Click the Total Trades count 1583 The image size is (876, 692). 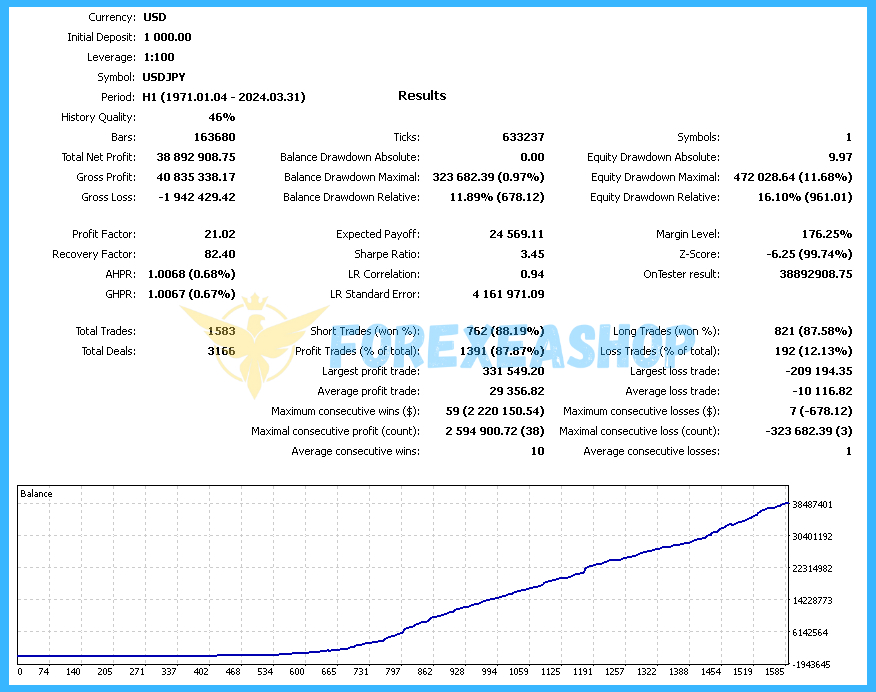point(221,331)
